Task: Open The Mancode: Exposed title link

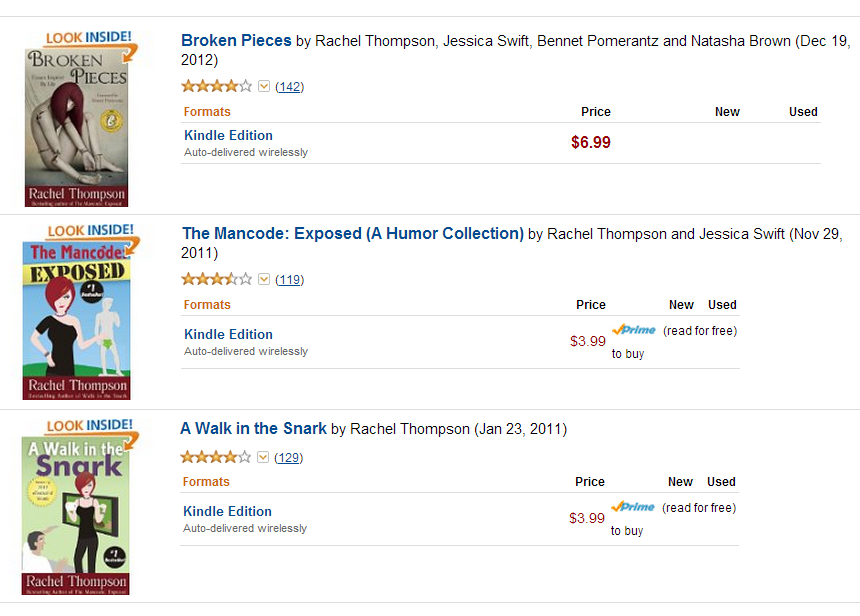Action: (x=352, y=234)
